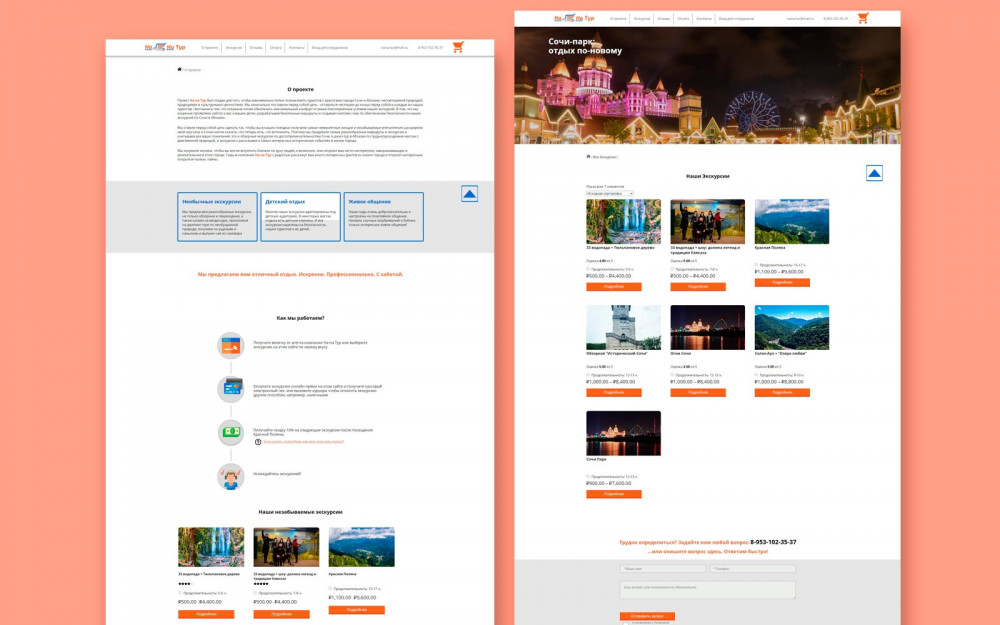Click the home breadcrumb icon on the right page
This screenshot has height=625, width=1000.
pyautogui.click(x=588, y=157)
